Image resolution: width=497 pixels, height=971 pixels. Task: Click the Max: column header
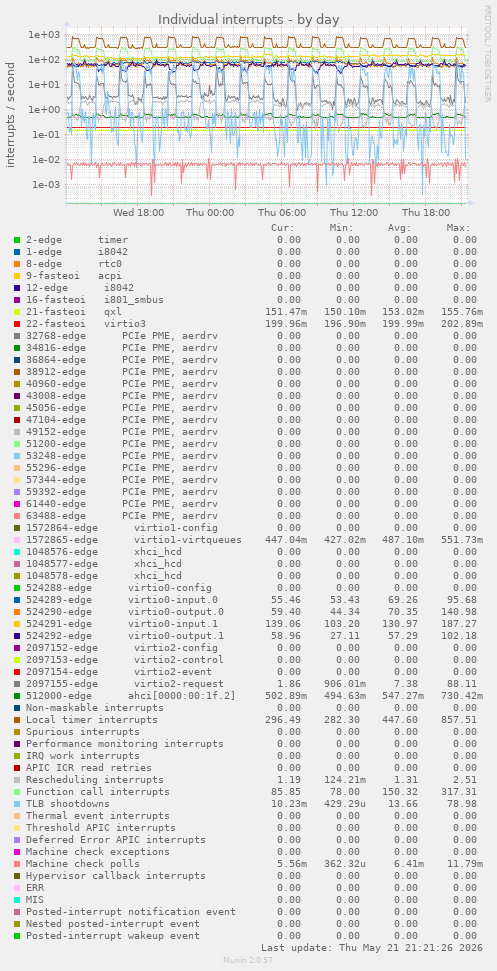(x=459, y=228)
